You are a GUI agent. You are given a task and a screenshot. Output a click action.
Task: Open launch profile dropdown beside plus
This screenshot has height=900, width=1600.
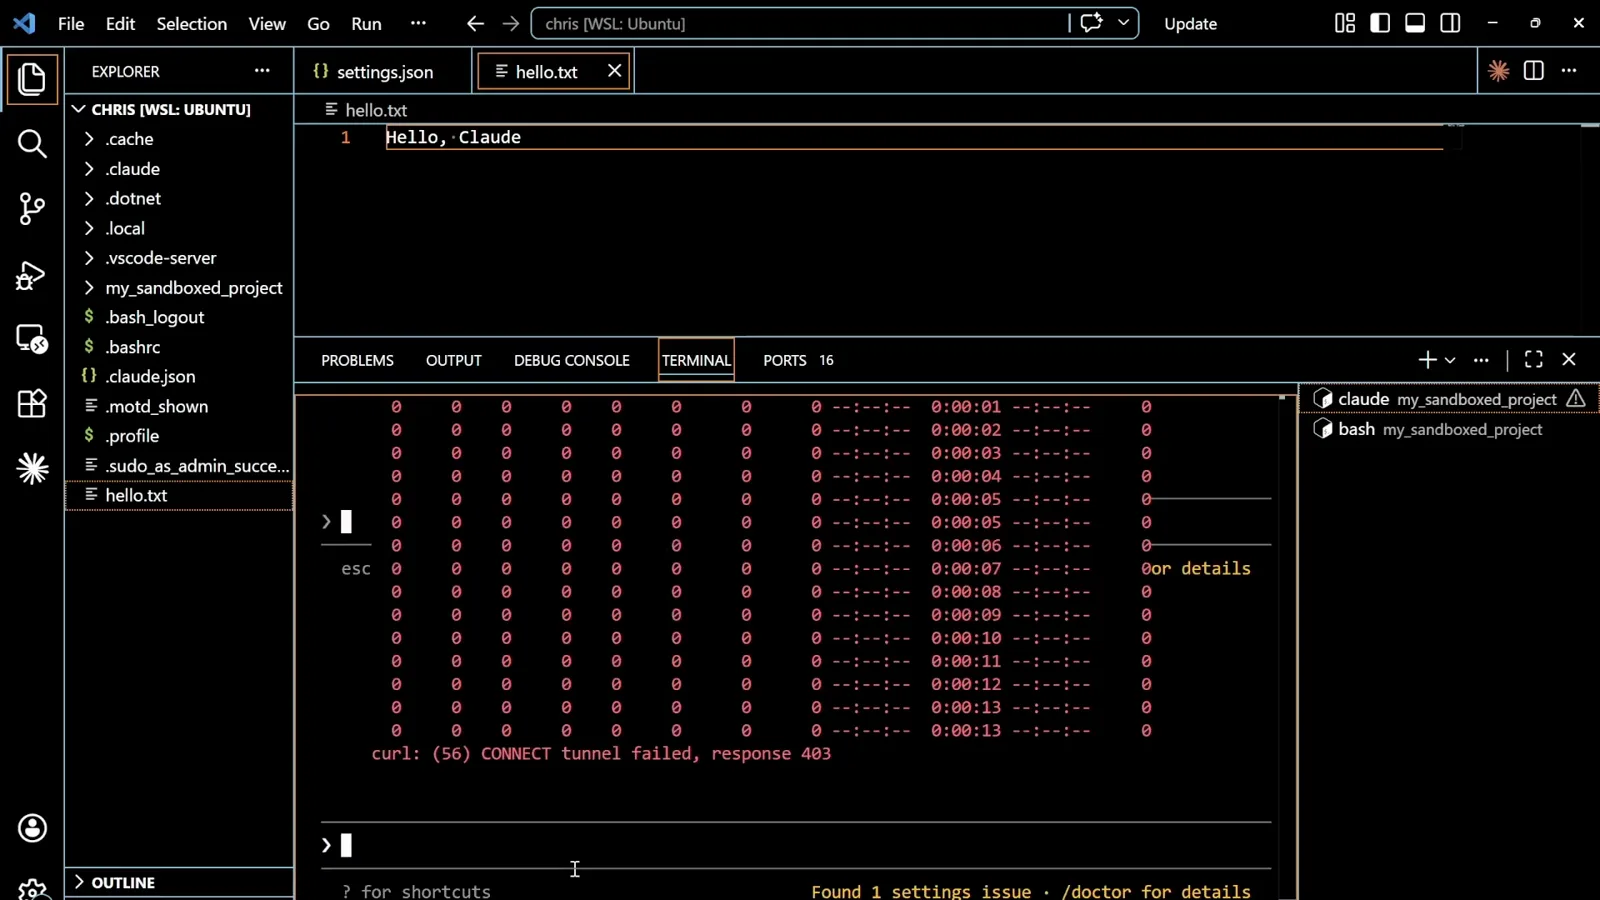tap(1450, 360)
